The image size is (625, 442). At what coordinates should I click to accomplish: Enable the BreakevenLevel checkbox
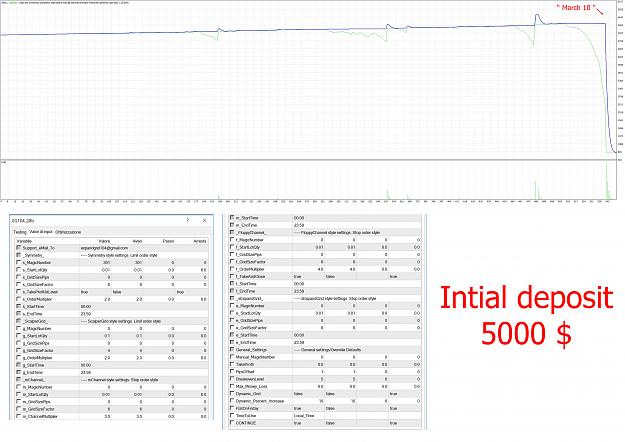[x=232, y=379]
